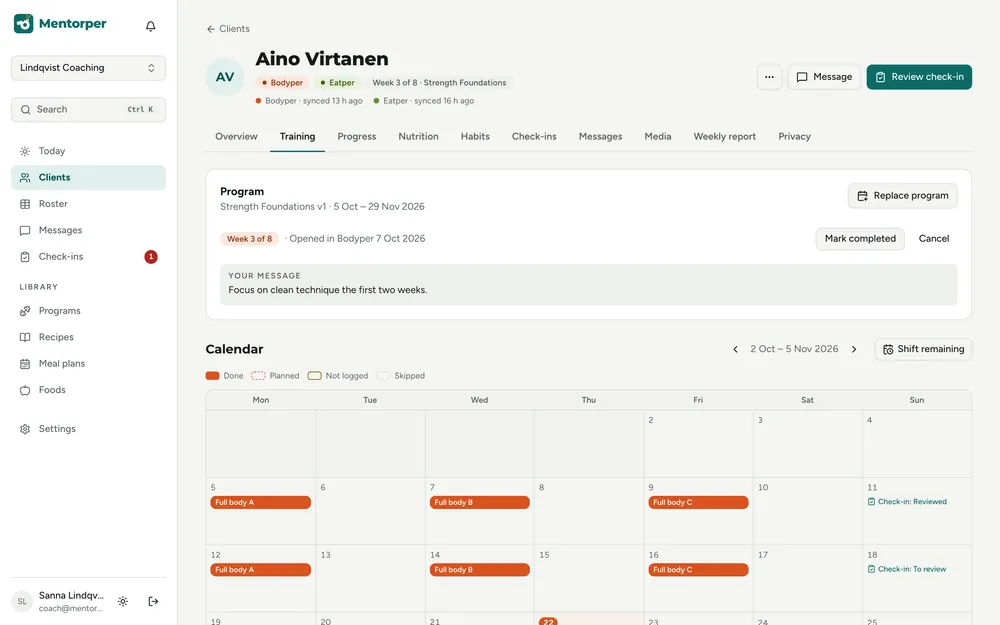
Task: Click the highlighted 22 date marker
Action: pyautogui.click(x=548, y=621)
